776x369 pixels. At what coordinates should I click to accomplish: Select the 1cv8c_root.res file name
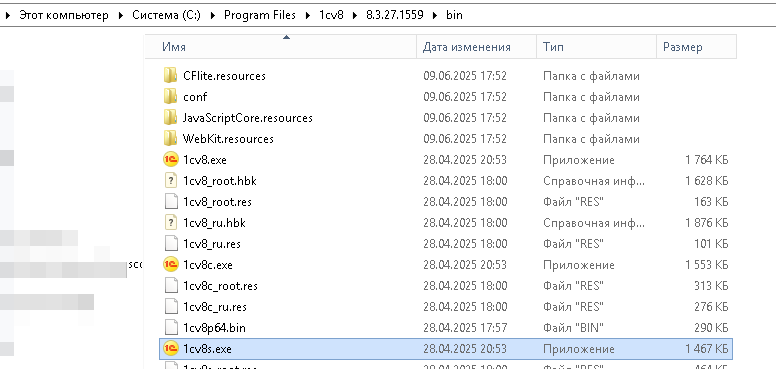click(x=220, y=286)
